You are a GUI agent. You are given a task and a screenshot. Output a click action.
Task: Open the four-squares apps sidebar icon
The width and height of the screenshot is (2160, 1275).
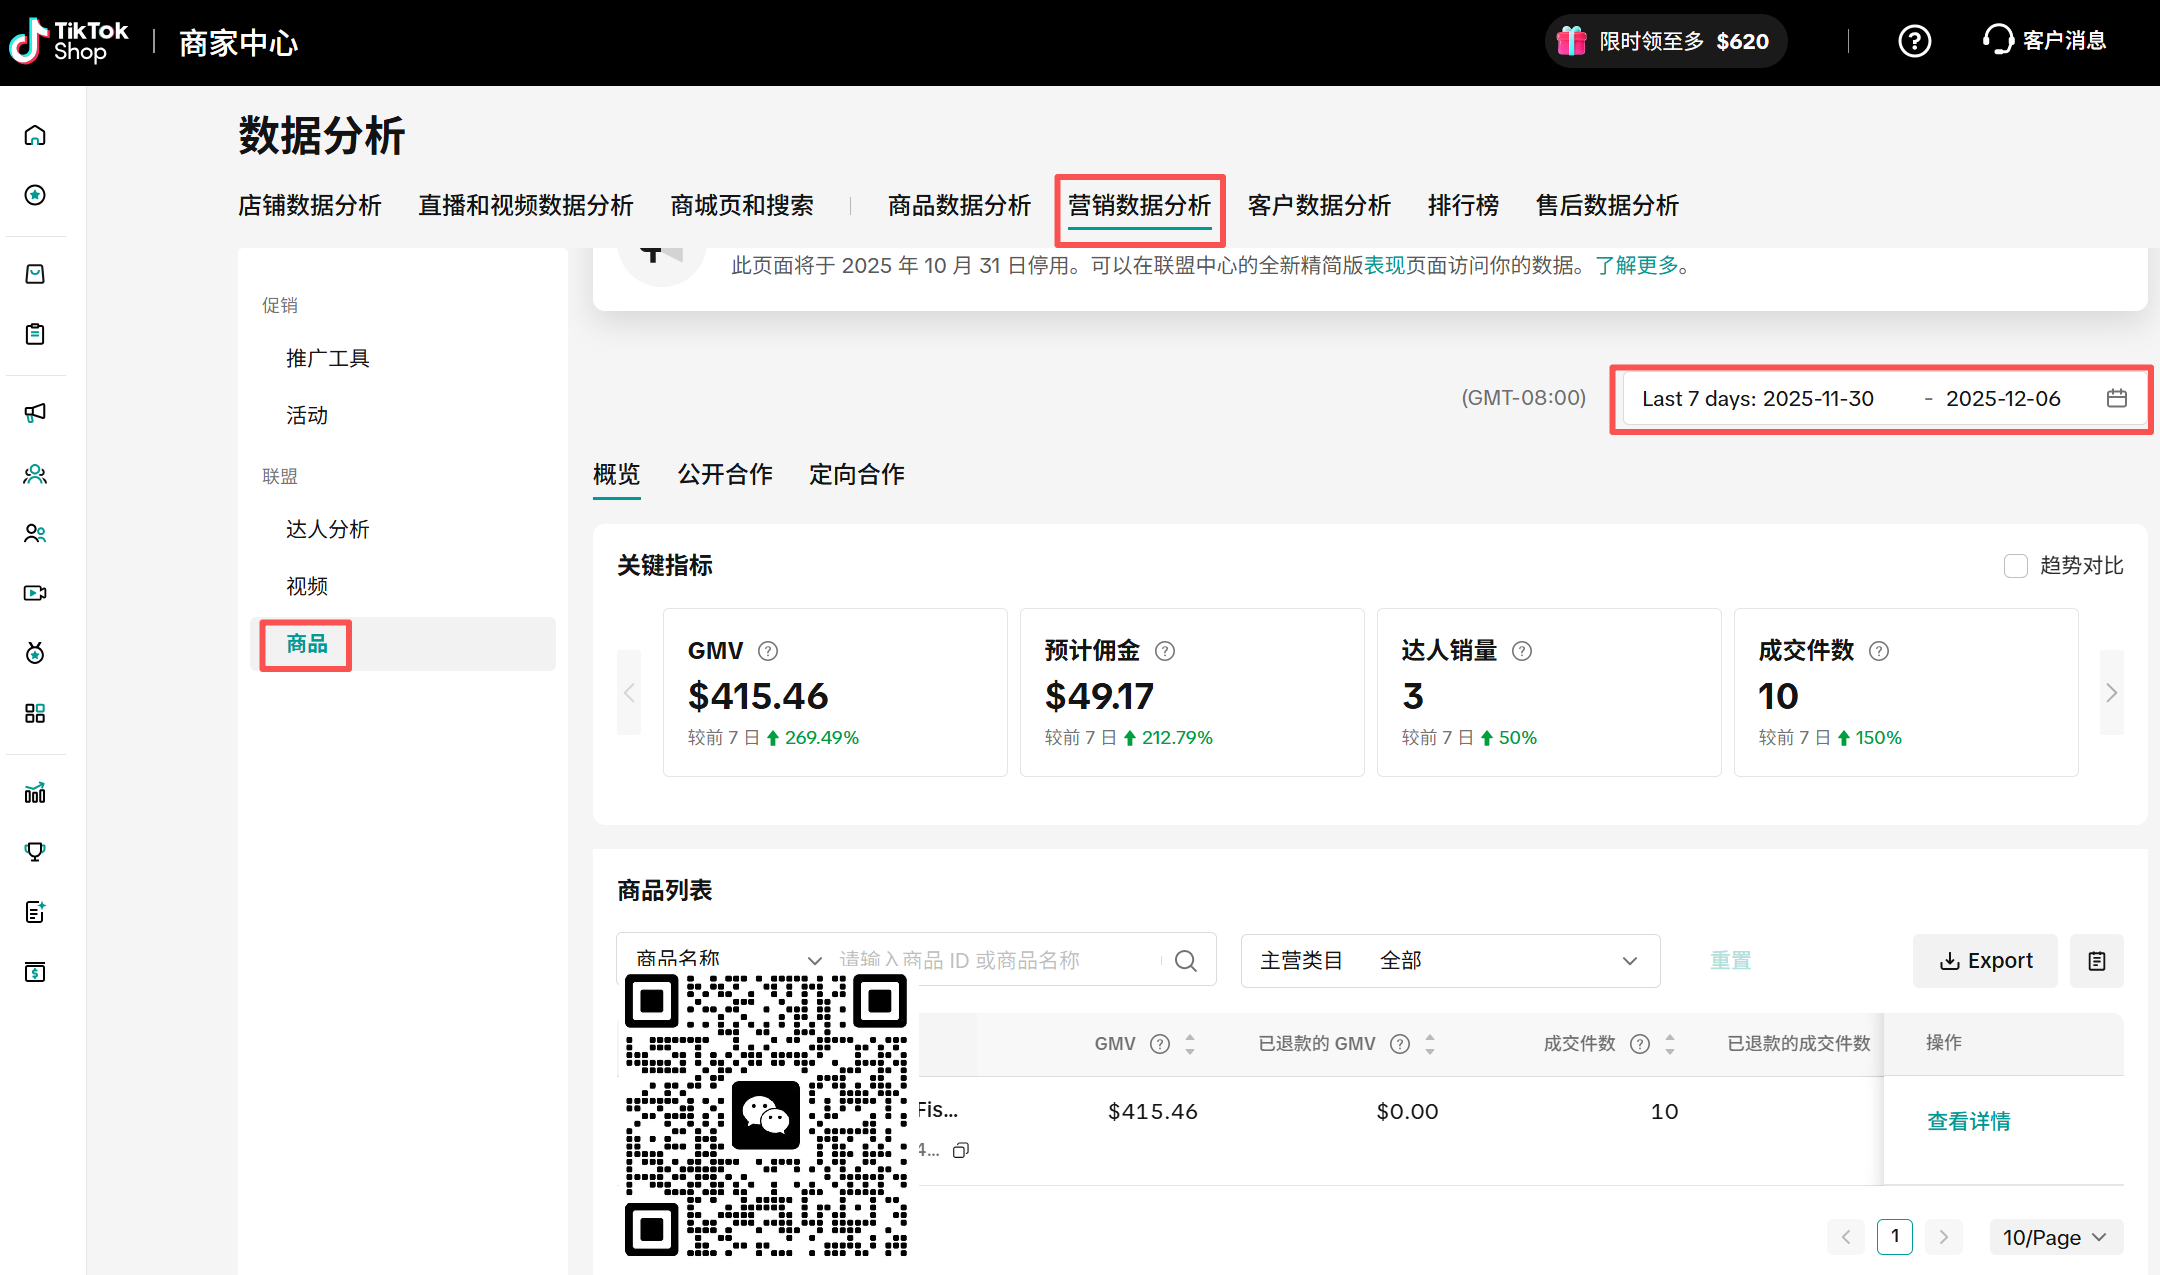pyautogui.click(x=35, y=713)
